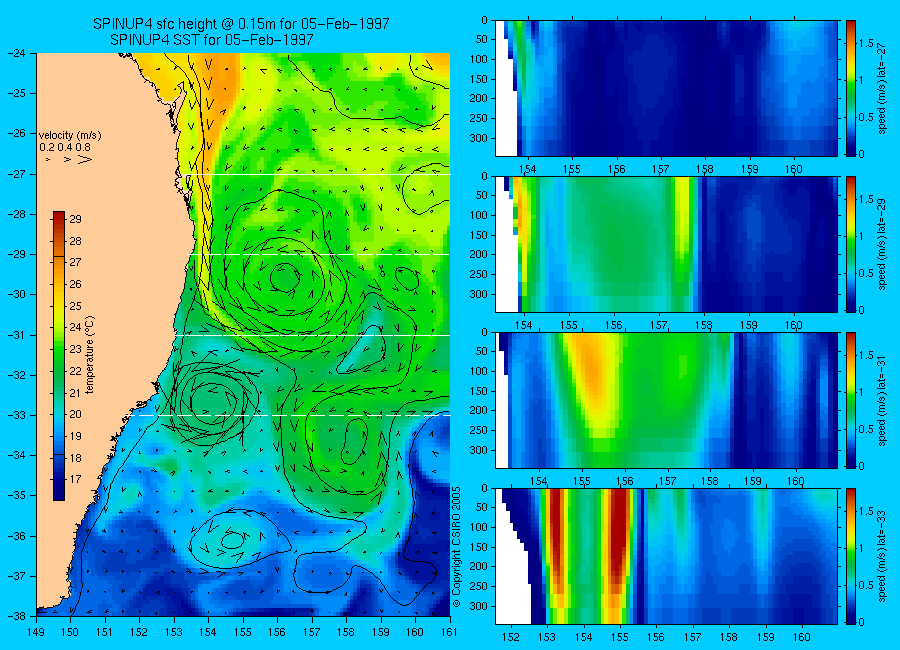Image resolution: width=900 pixels, height=650 pixels.
Task: Select the 'speed (m/s) lat=-29' label
Action: (x=882, y=245)
